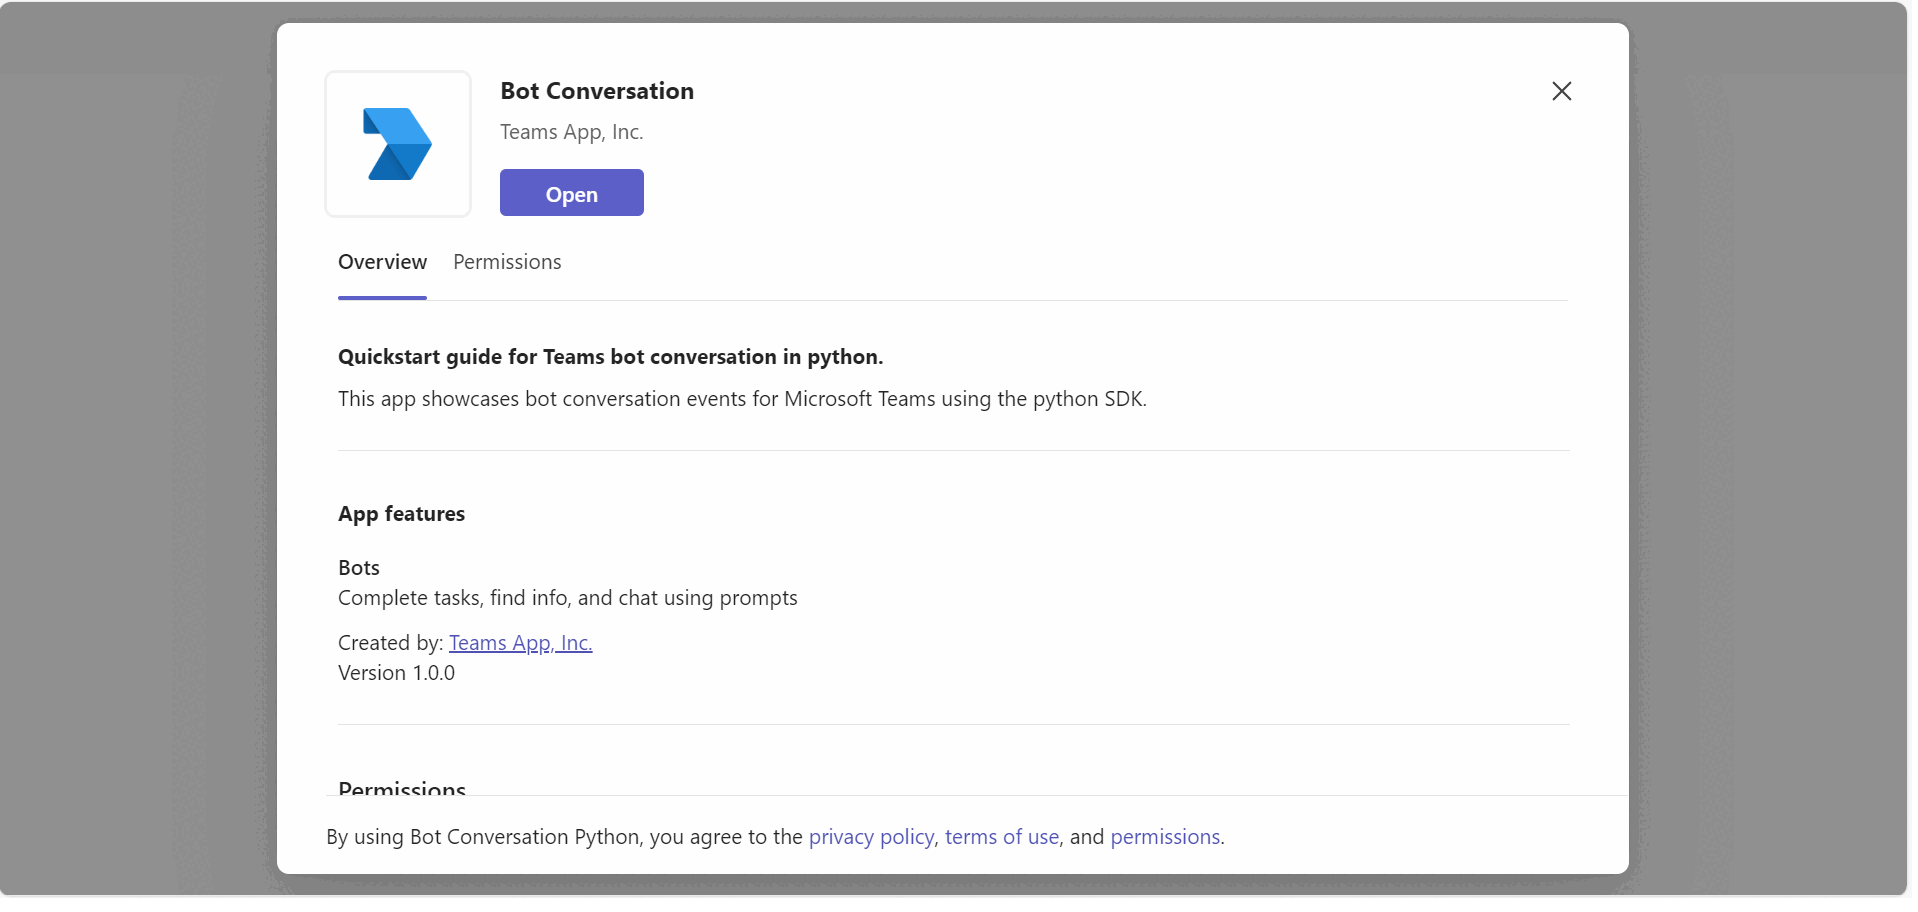Open the terms of use link
The width and height of the screenshot is (1918, 912).
click(x=1002, y=837)
